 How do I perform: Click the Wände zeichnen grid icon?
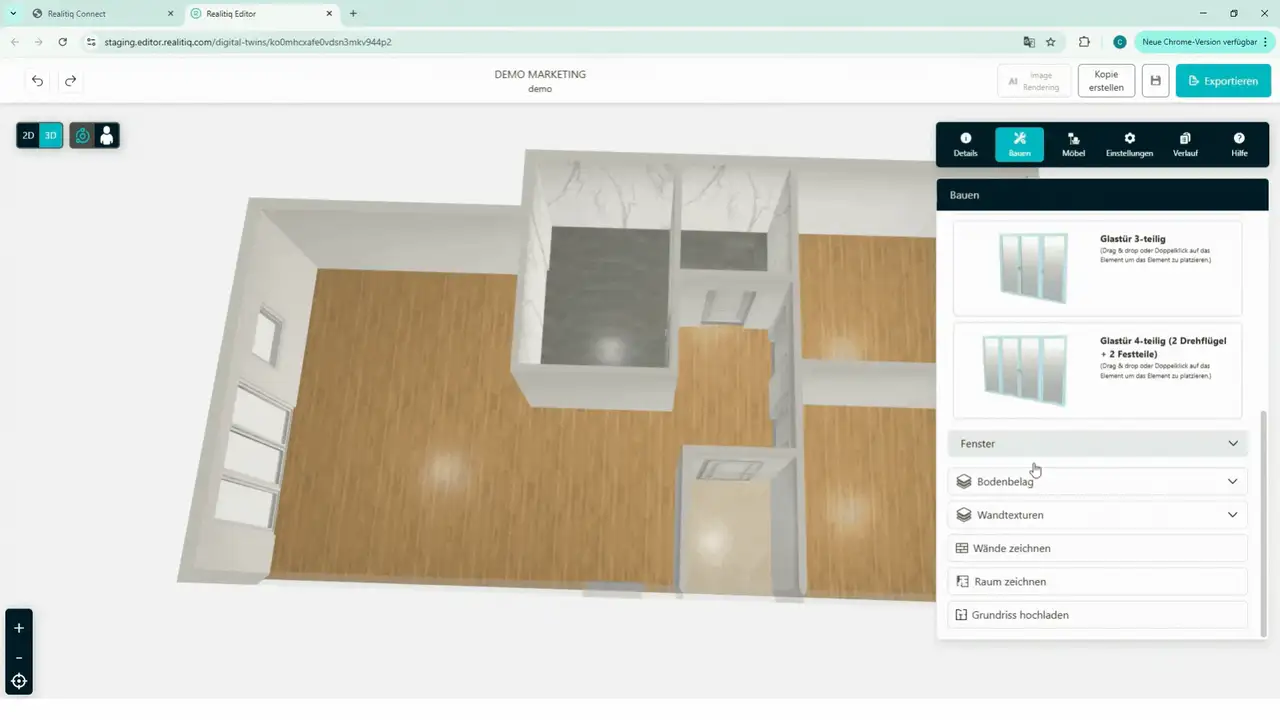tap(962, 548)
